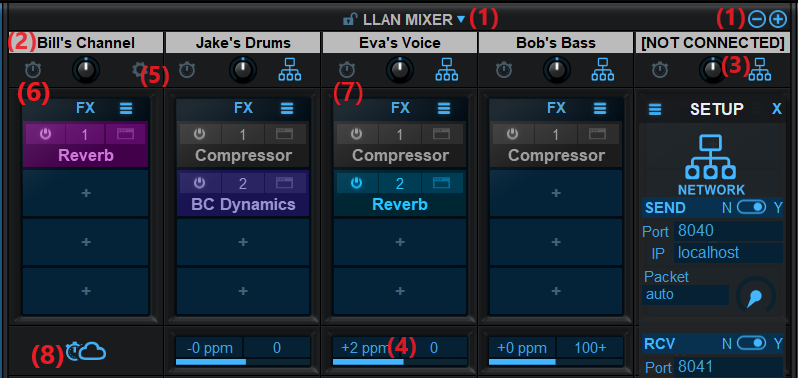Image resolution: width=798 pixels, height=378 pixels.
Task: Add a channel with the plus button
Action: [778, 20]
